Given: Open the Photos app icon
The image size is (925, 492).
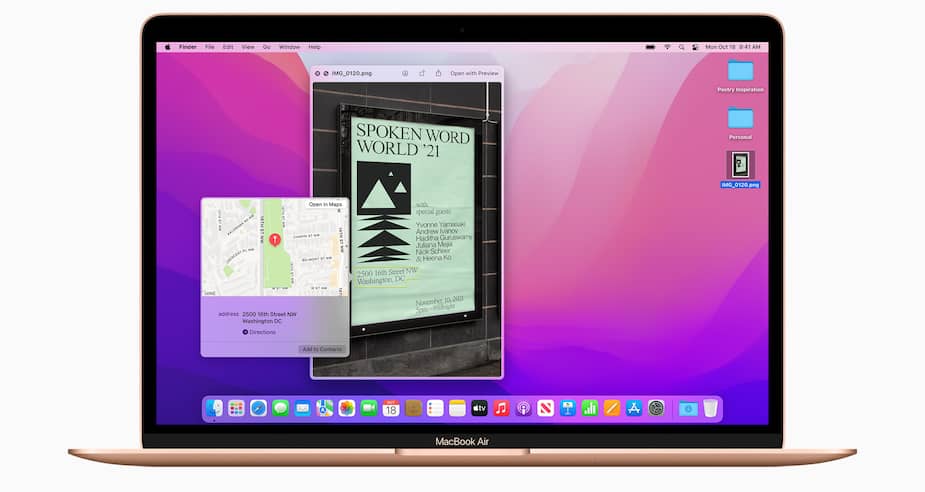Looking at the screenshot, I should click(x=347, y=408).
